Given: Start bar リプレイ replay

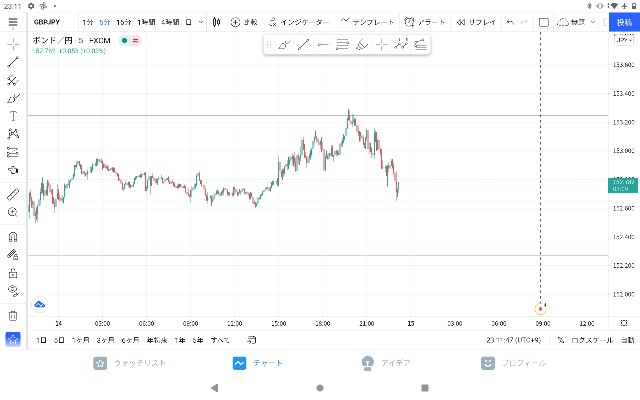Looking at the screenshot, I should click(x=476, y=22).
